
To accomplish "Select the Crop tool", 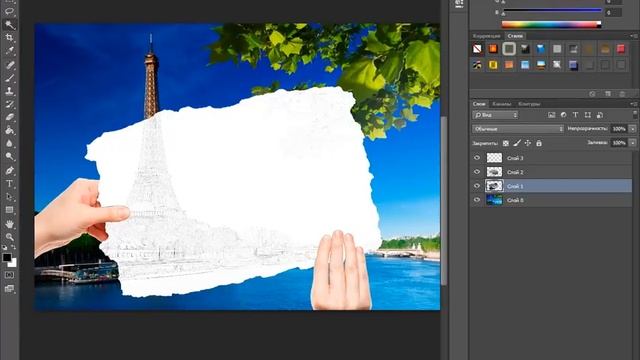I will (x=9, y=38).
